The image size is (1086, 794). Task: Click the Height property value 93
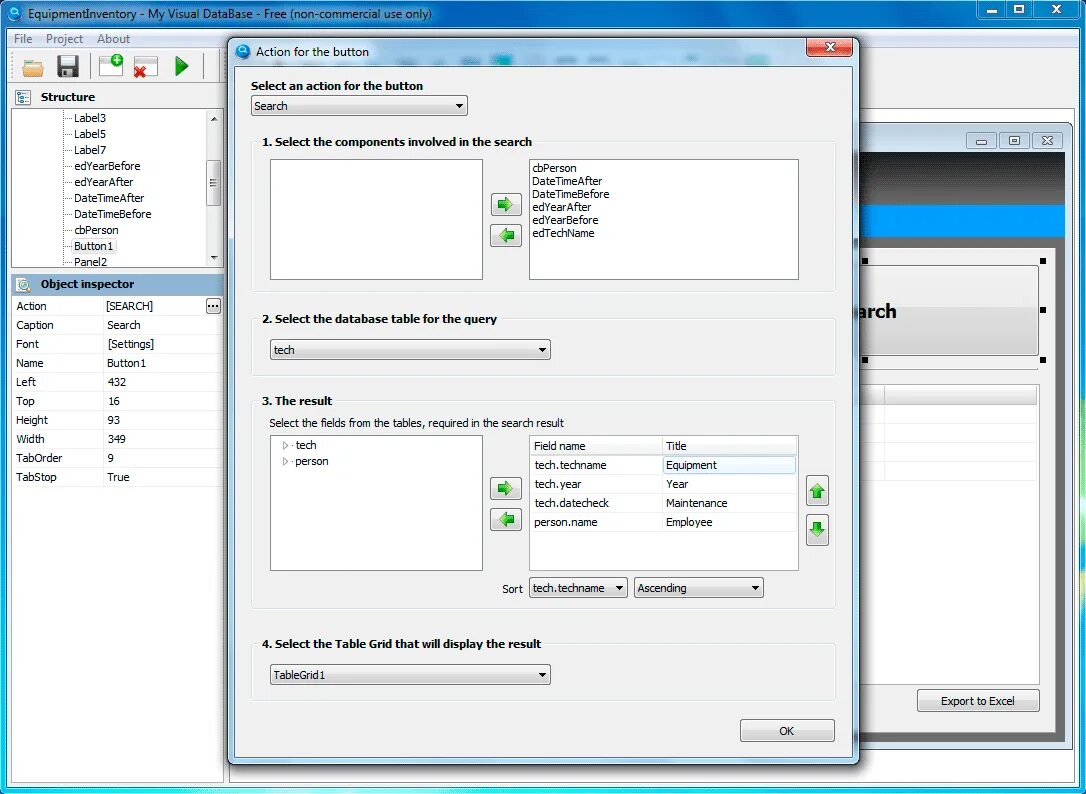coord(162,421)
